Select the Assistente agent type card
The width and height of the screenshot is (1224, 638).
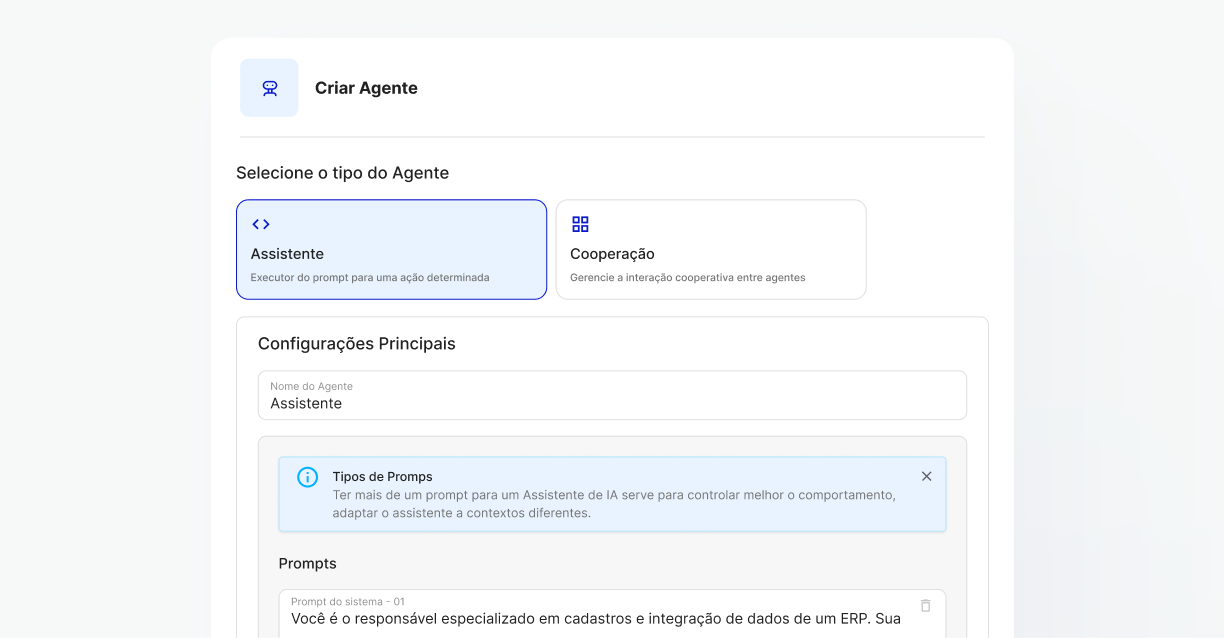[x=391, y=250]
